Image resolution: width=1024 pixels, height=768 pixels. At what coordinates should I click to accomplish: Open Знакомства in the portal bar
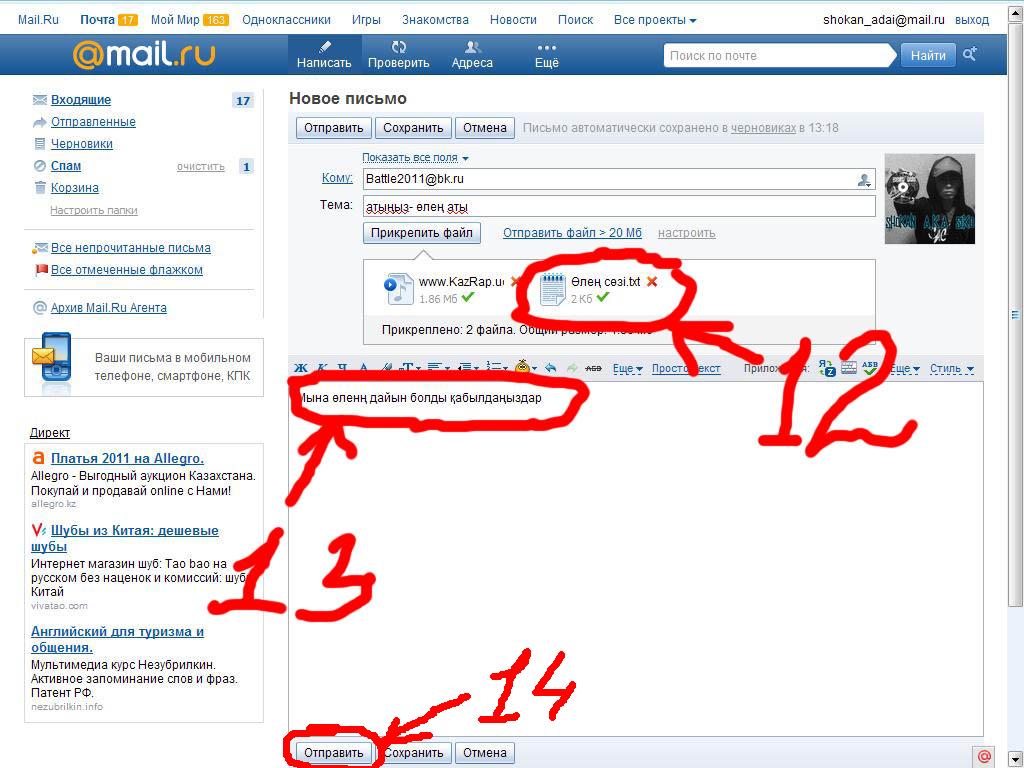pos(436,20)
